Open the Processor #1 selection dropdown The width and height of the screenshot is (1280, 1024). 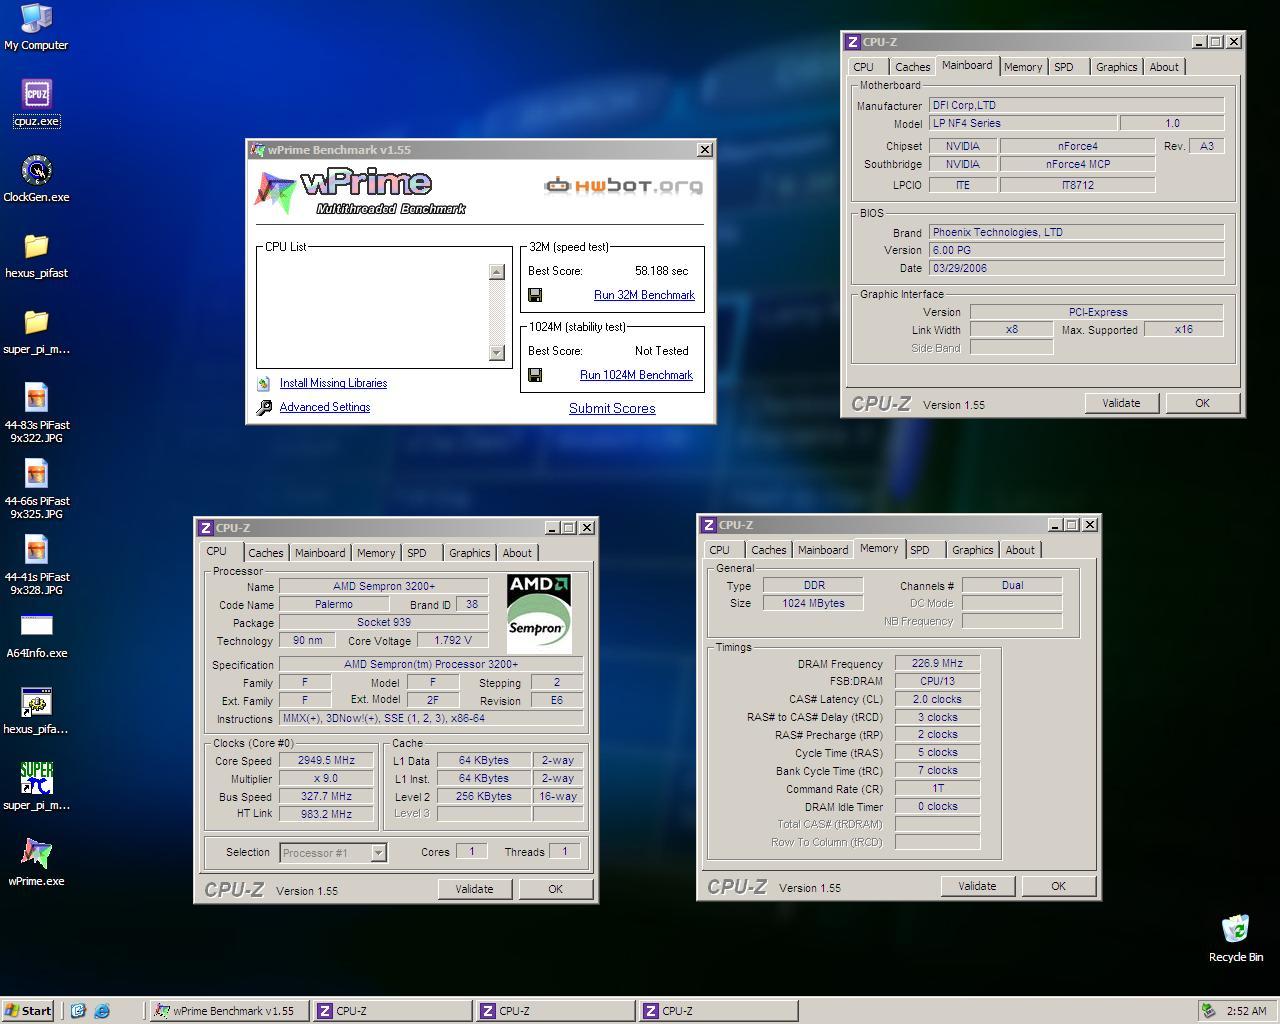pos(379,853)
